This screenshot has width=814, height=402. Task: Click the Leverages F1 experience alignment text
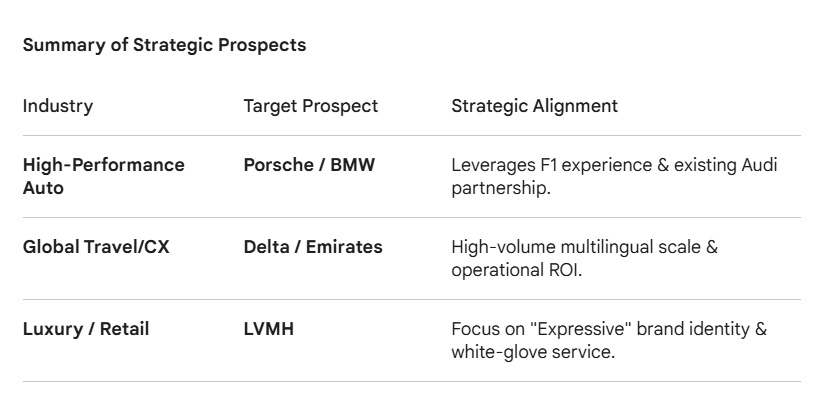point(614,176)
